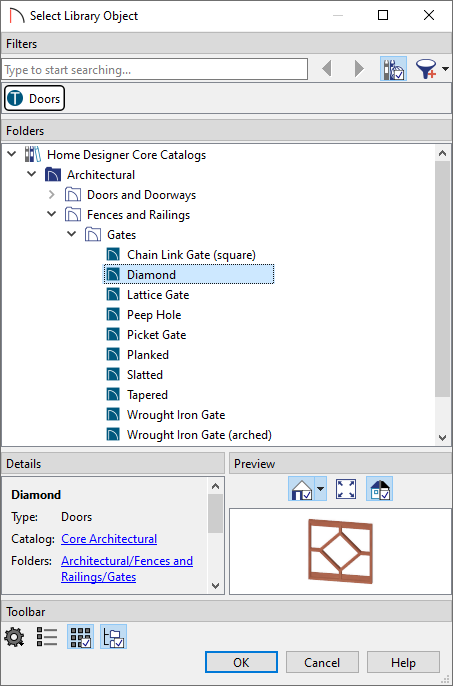Image resolution: width=453 pixels, height=686 pixels.
Task: Open the filter funnel dropdown arrow
Action: tap(445, 69)
